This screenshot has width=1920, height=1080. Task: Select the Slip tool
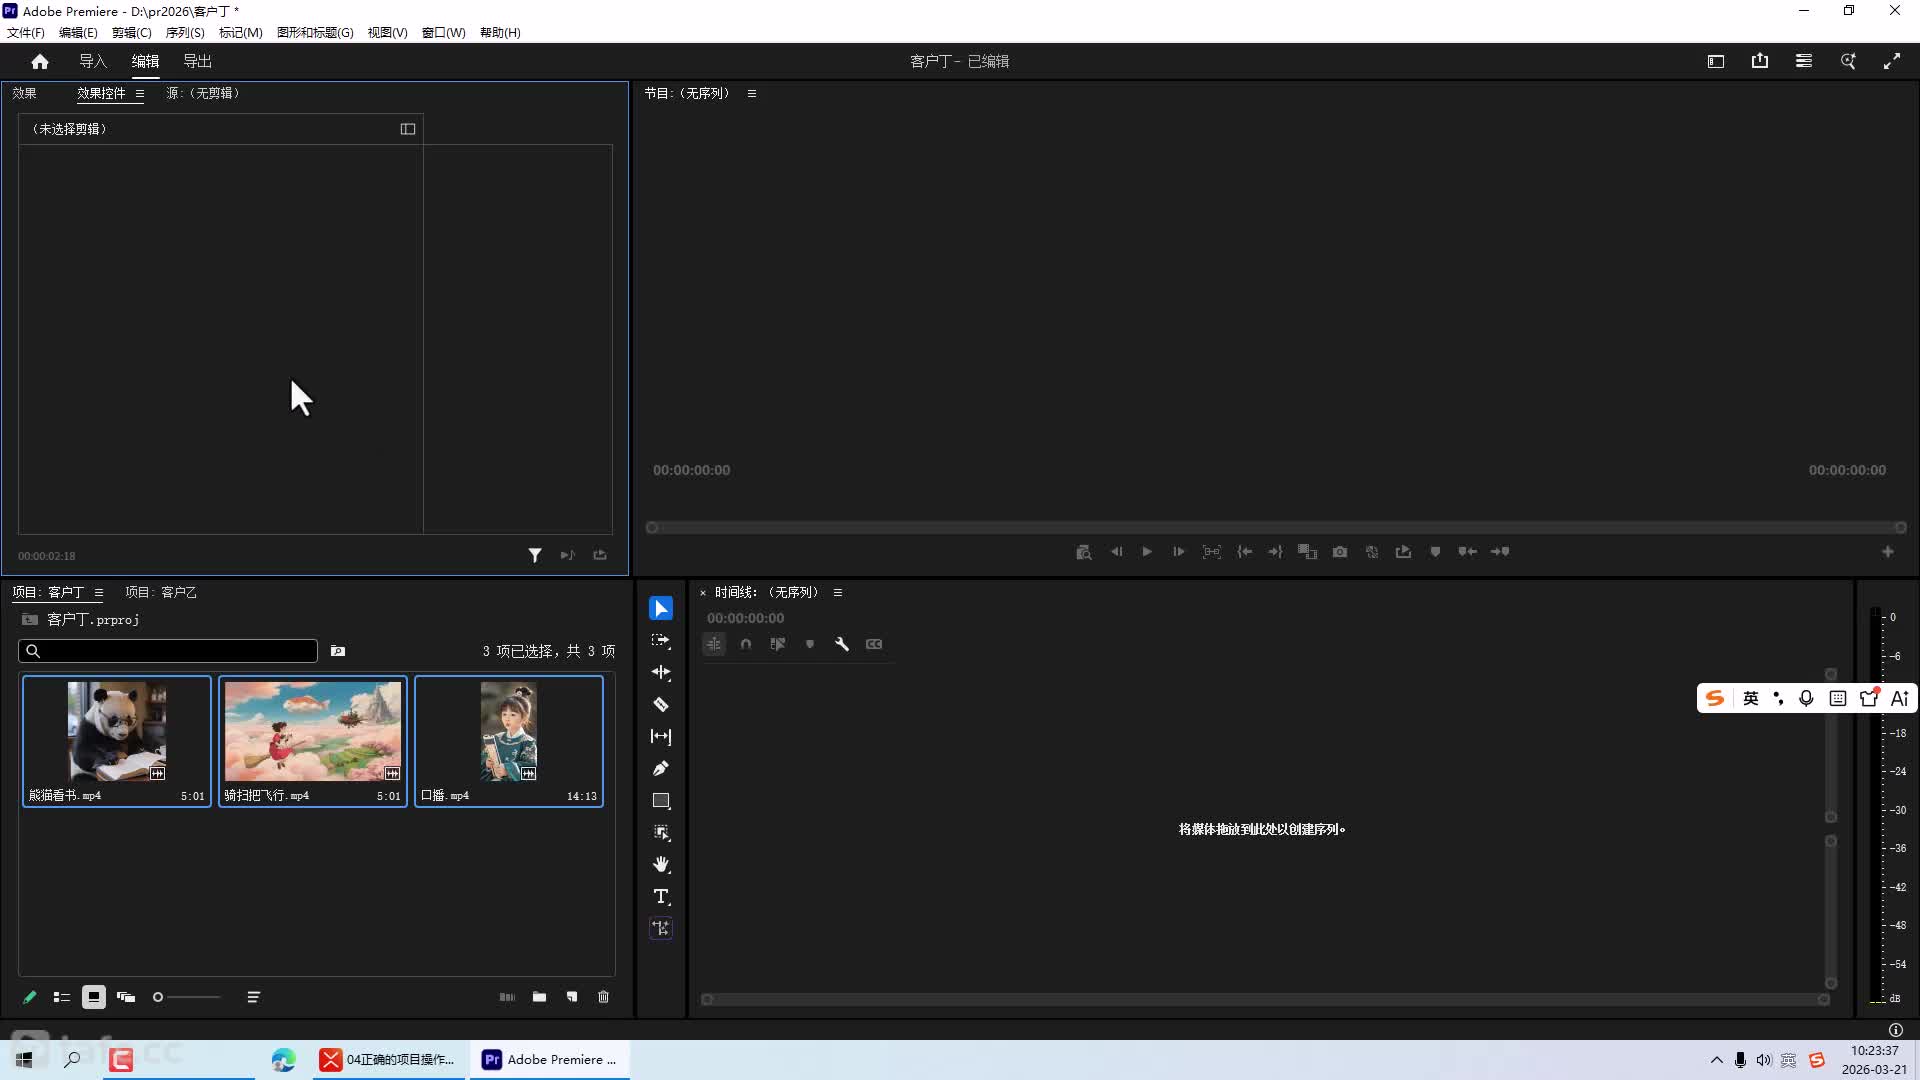pos(661,736)
